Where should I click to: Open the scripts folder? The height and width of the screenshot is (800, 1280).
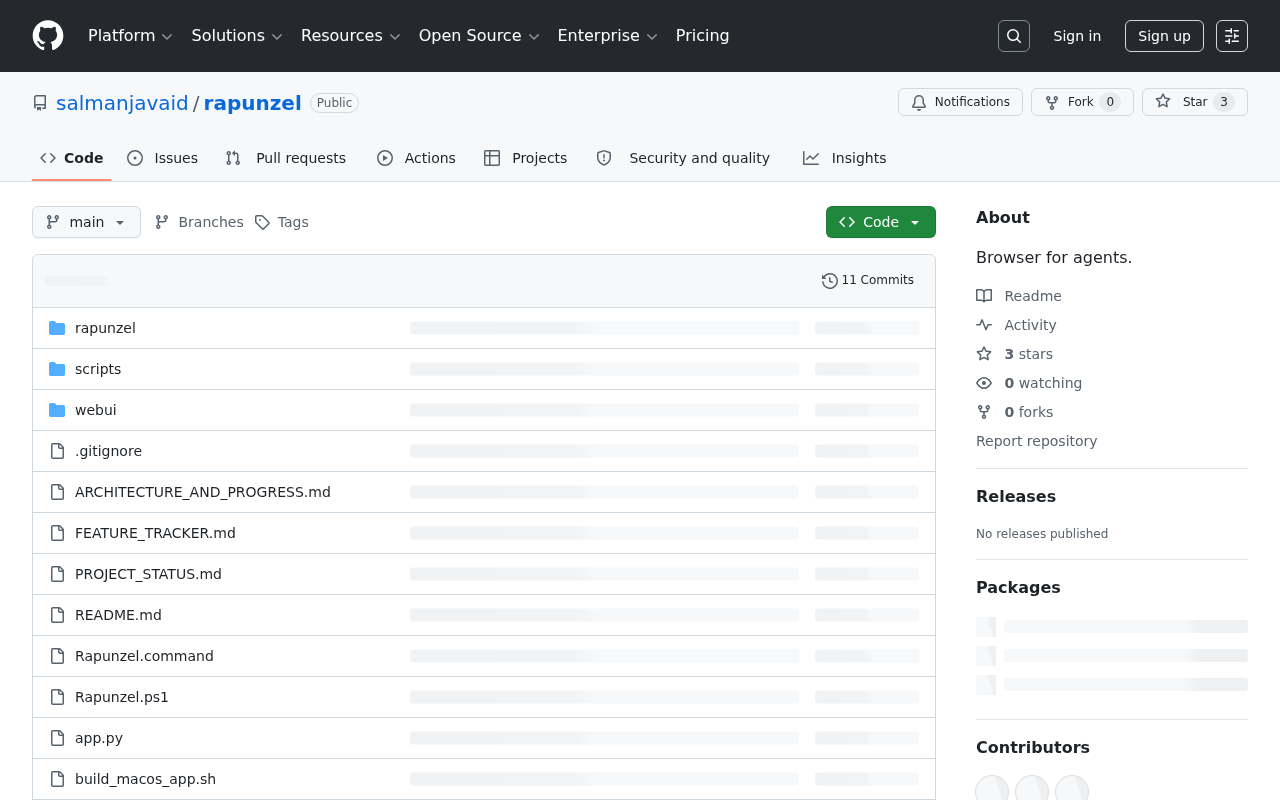point(98,369)
